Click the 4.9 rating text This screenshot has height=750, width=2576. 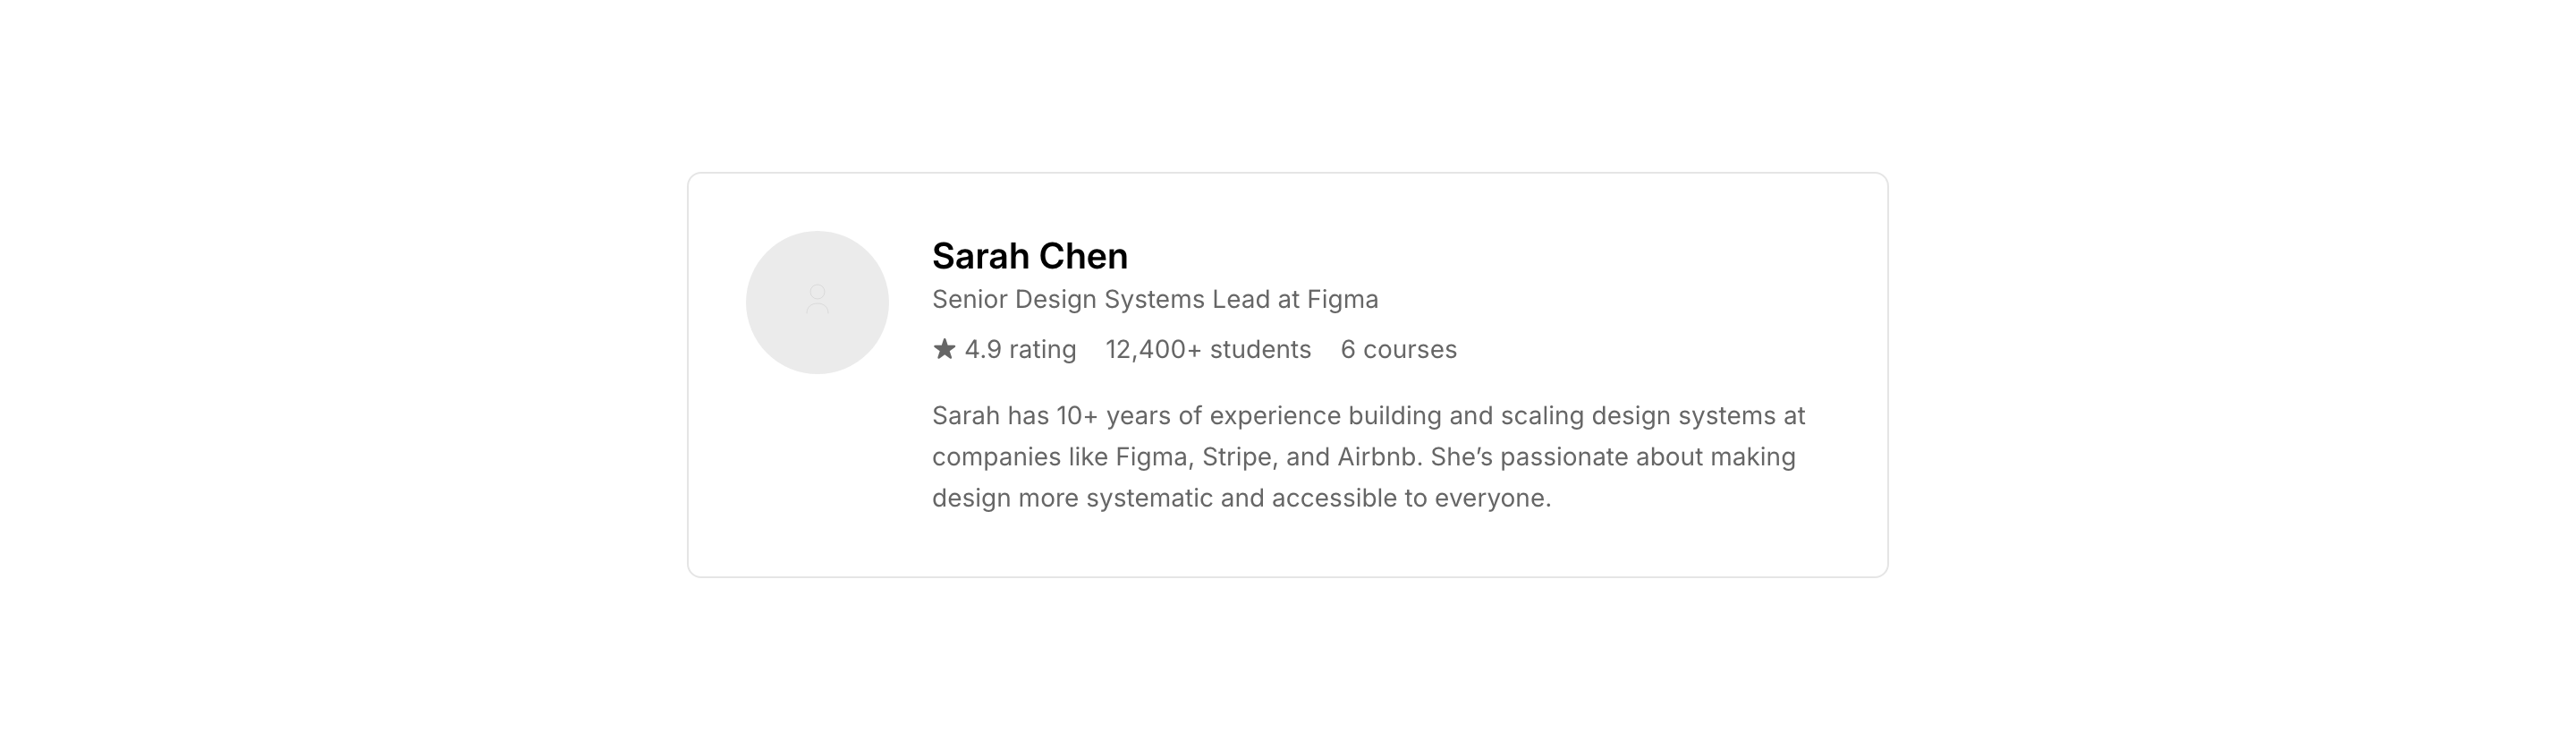tap(1020, 349)
